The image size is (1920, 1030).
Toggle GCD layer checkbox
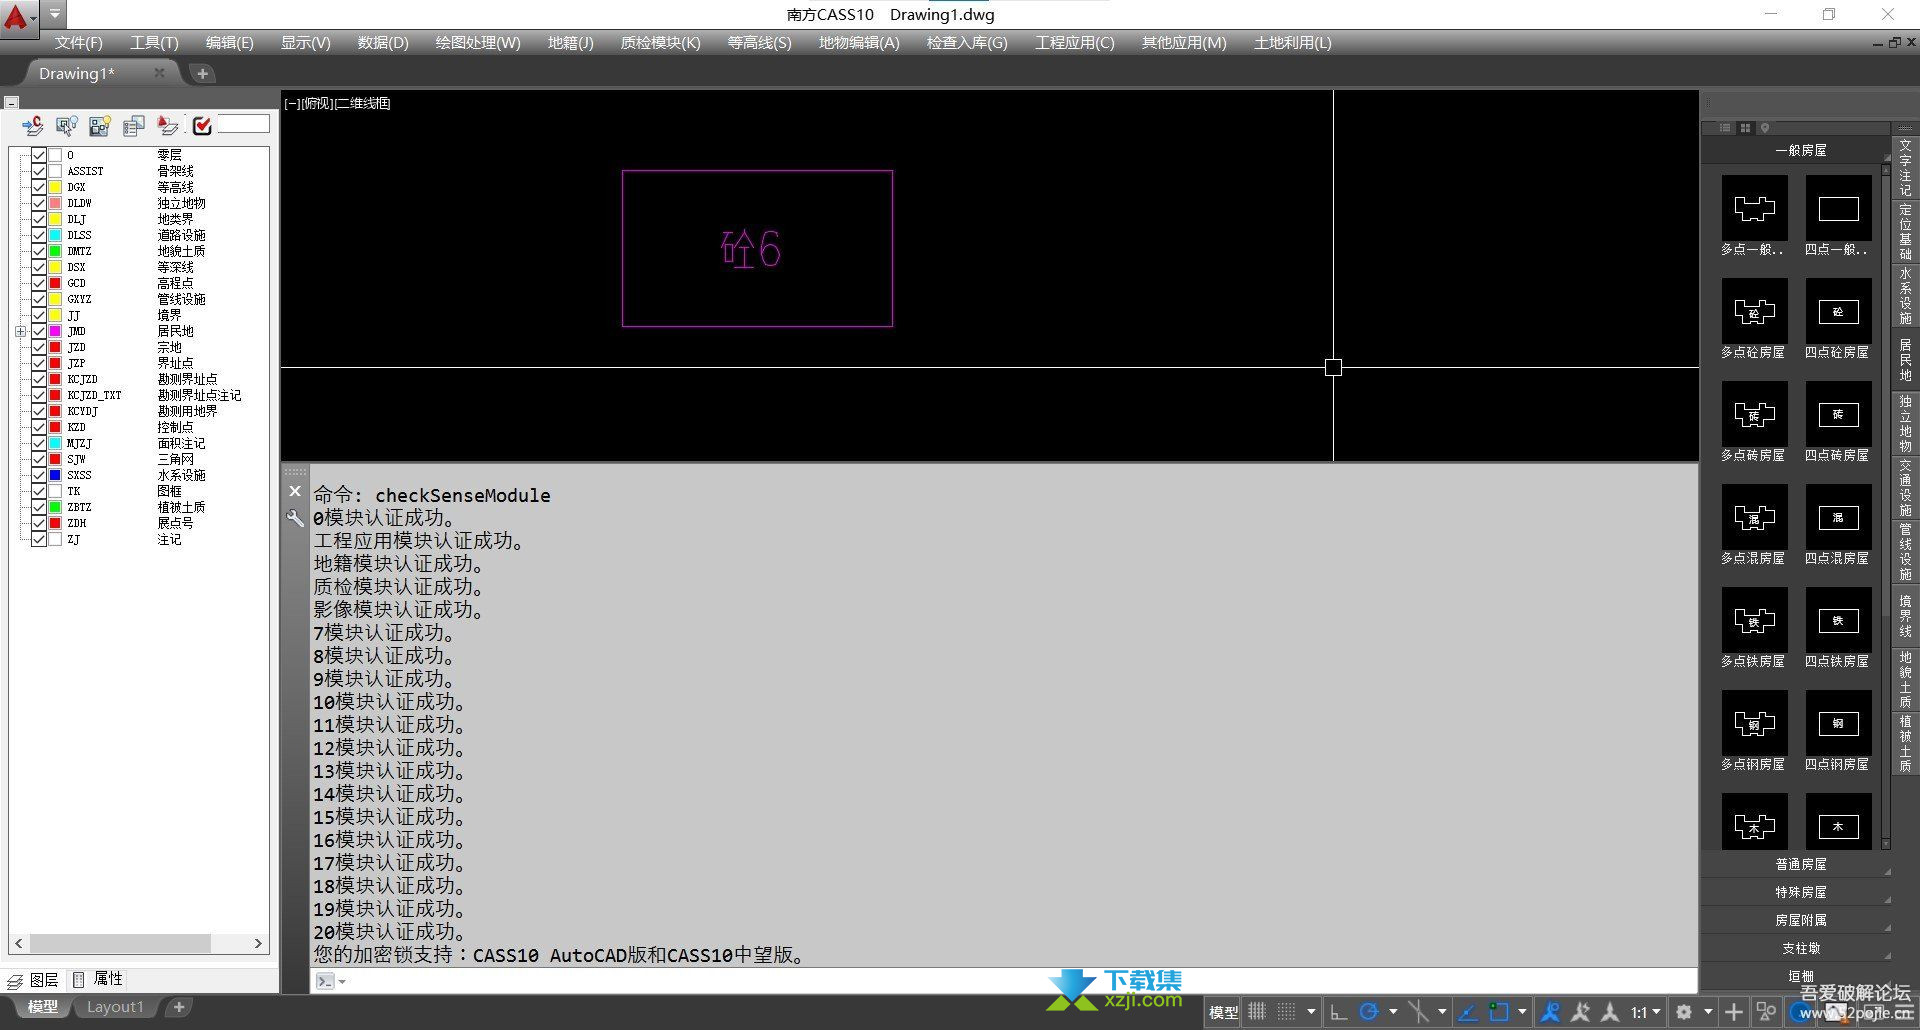coord(38,283)
